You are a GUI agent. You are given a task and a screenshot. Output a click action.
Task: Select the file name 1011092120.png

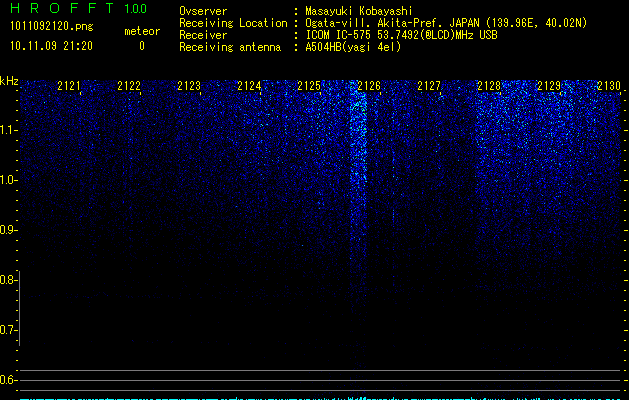52,26
